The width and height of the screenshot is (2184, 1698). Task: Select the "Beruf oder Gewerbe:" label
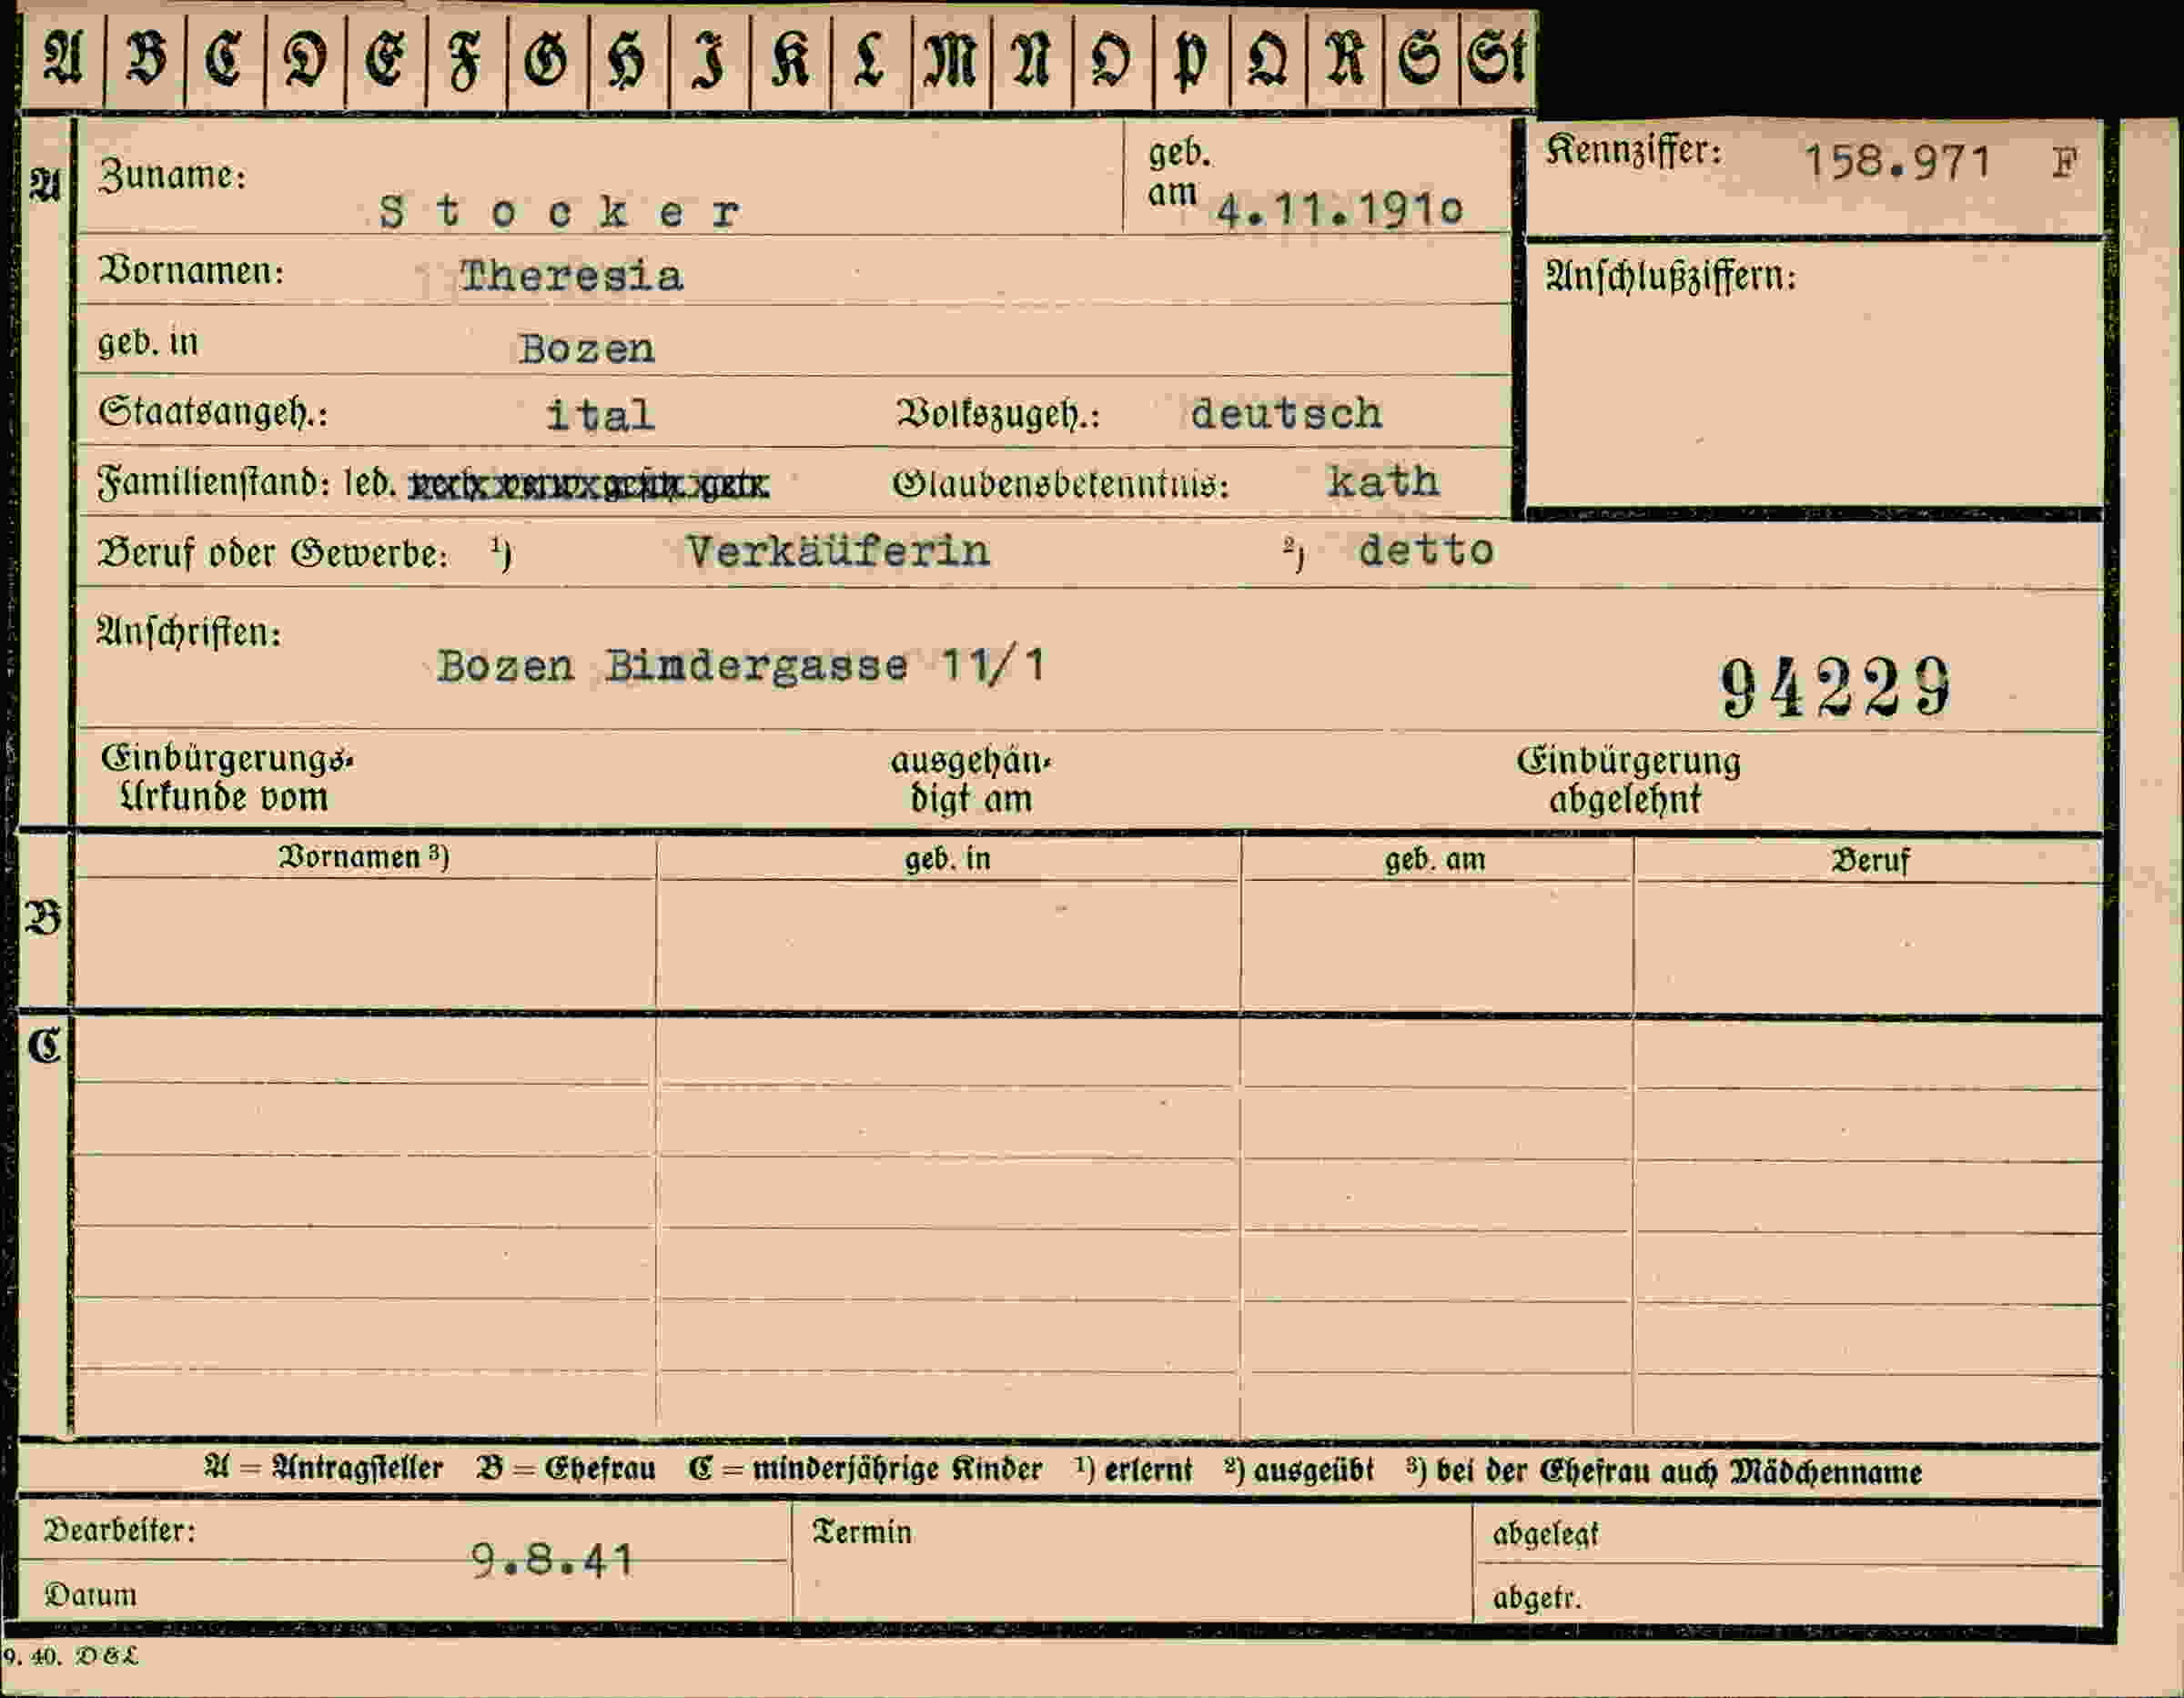273,552
